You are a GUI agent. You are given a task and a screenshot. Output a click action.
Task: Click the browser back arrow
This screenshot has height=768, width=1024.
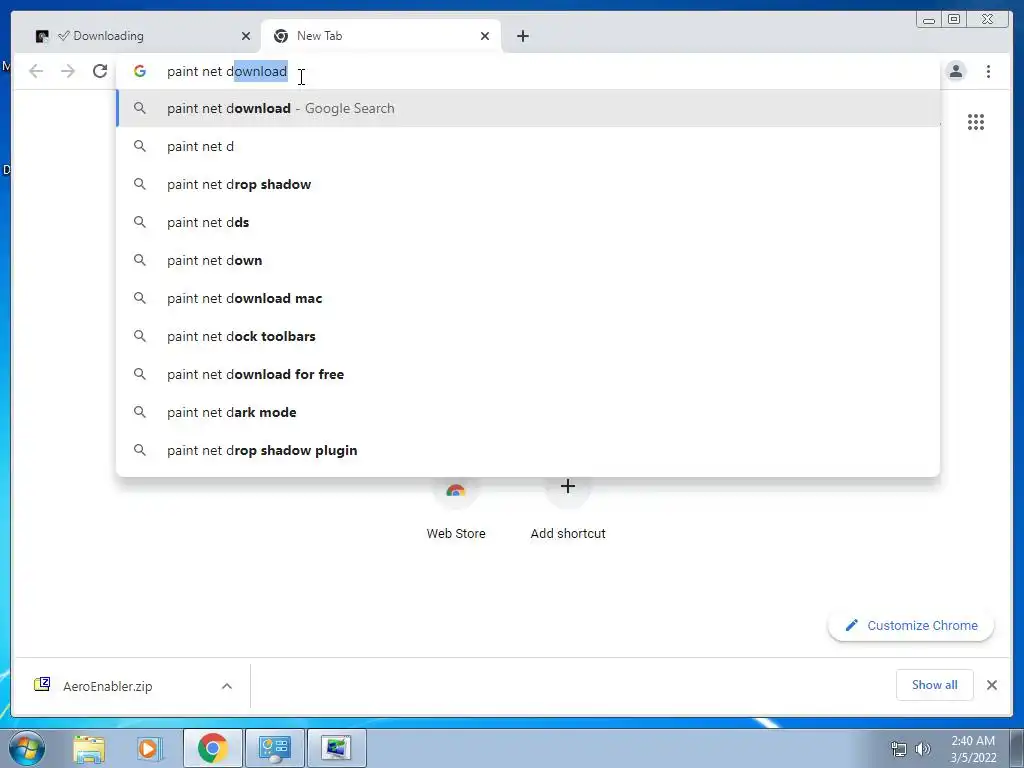point(36,71)
